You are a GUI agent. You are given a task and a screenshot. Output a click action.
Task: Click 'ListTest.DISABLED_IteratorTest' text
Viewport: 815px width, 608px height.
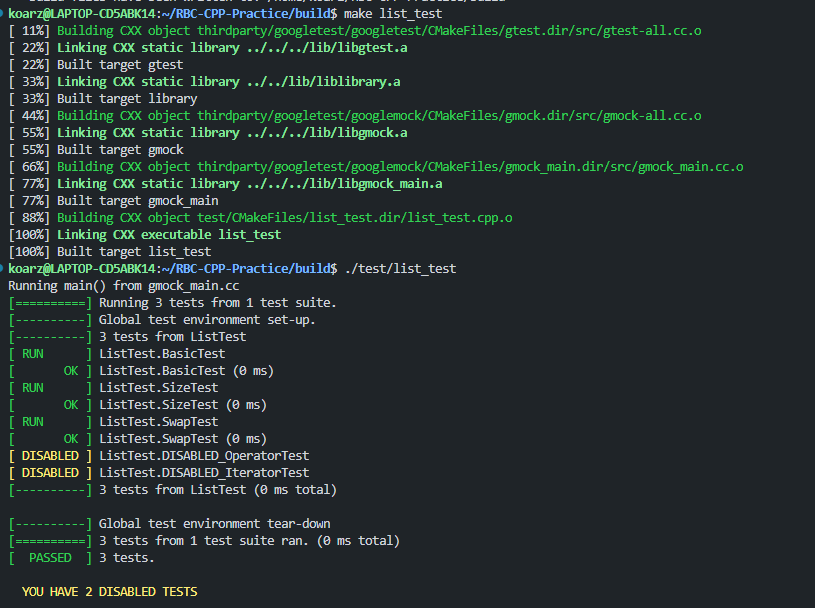[x=204, y=473]
